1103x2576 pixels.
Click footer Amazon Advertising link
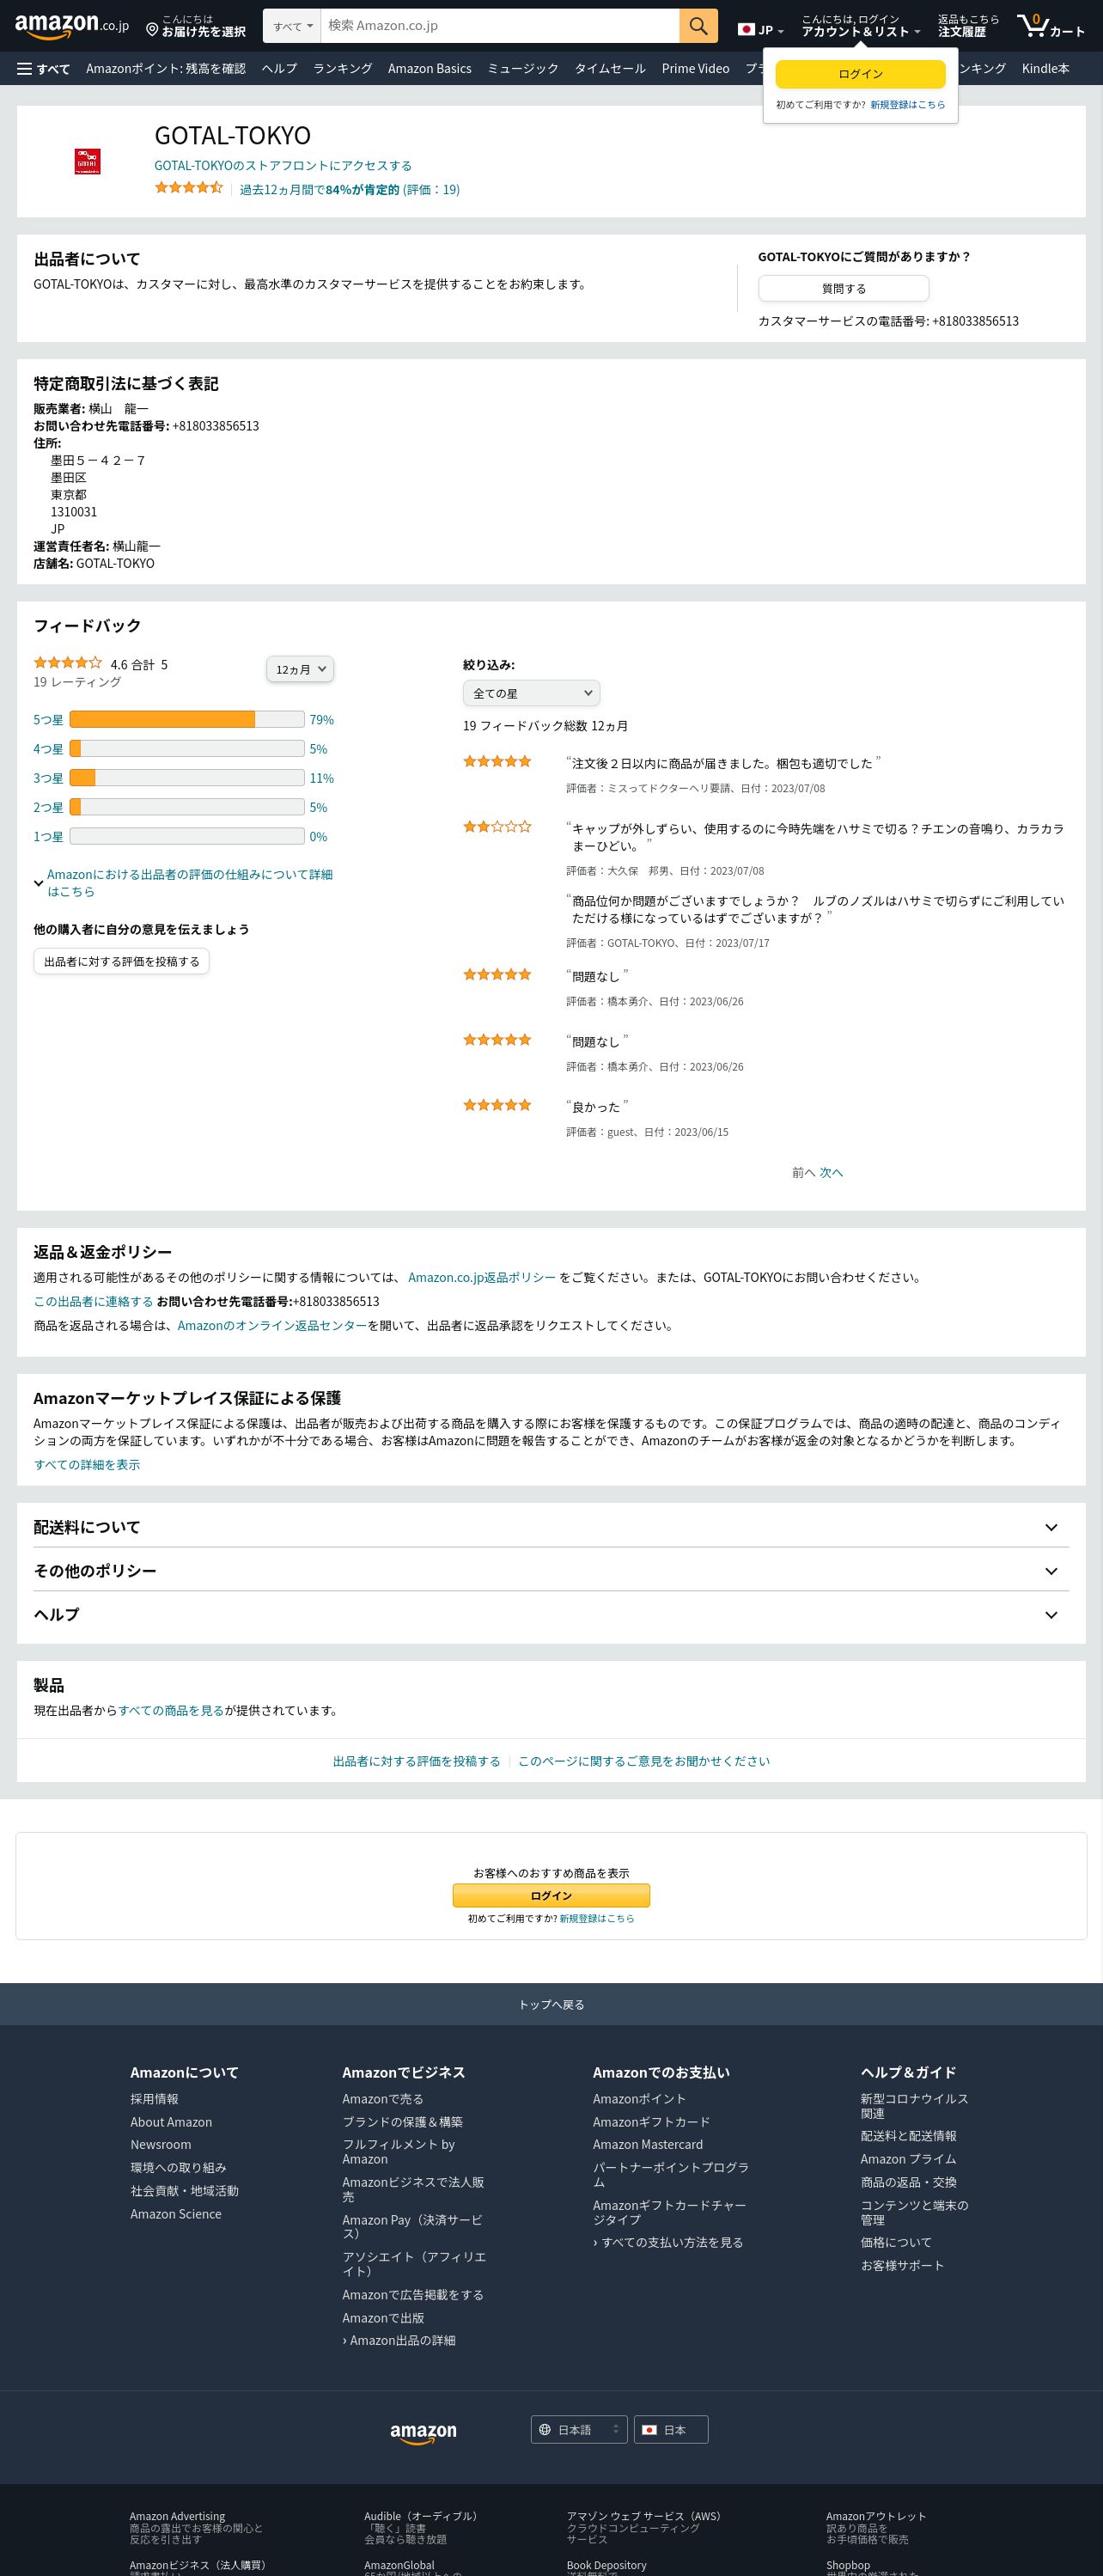(x=177, y=2516)
